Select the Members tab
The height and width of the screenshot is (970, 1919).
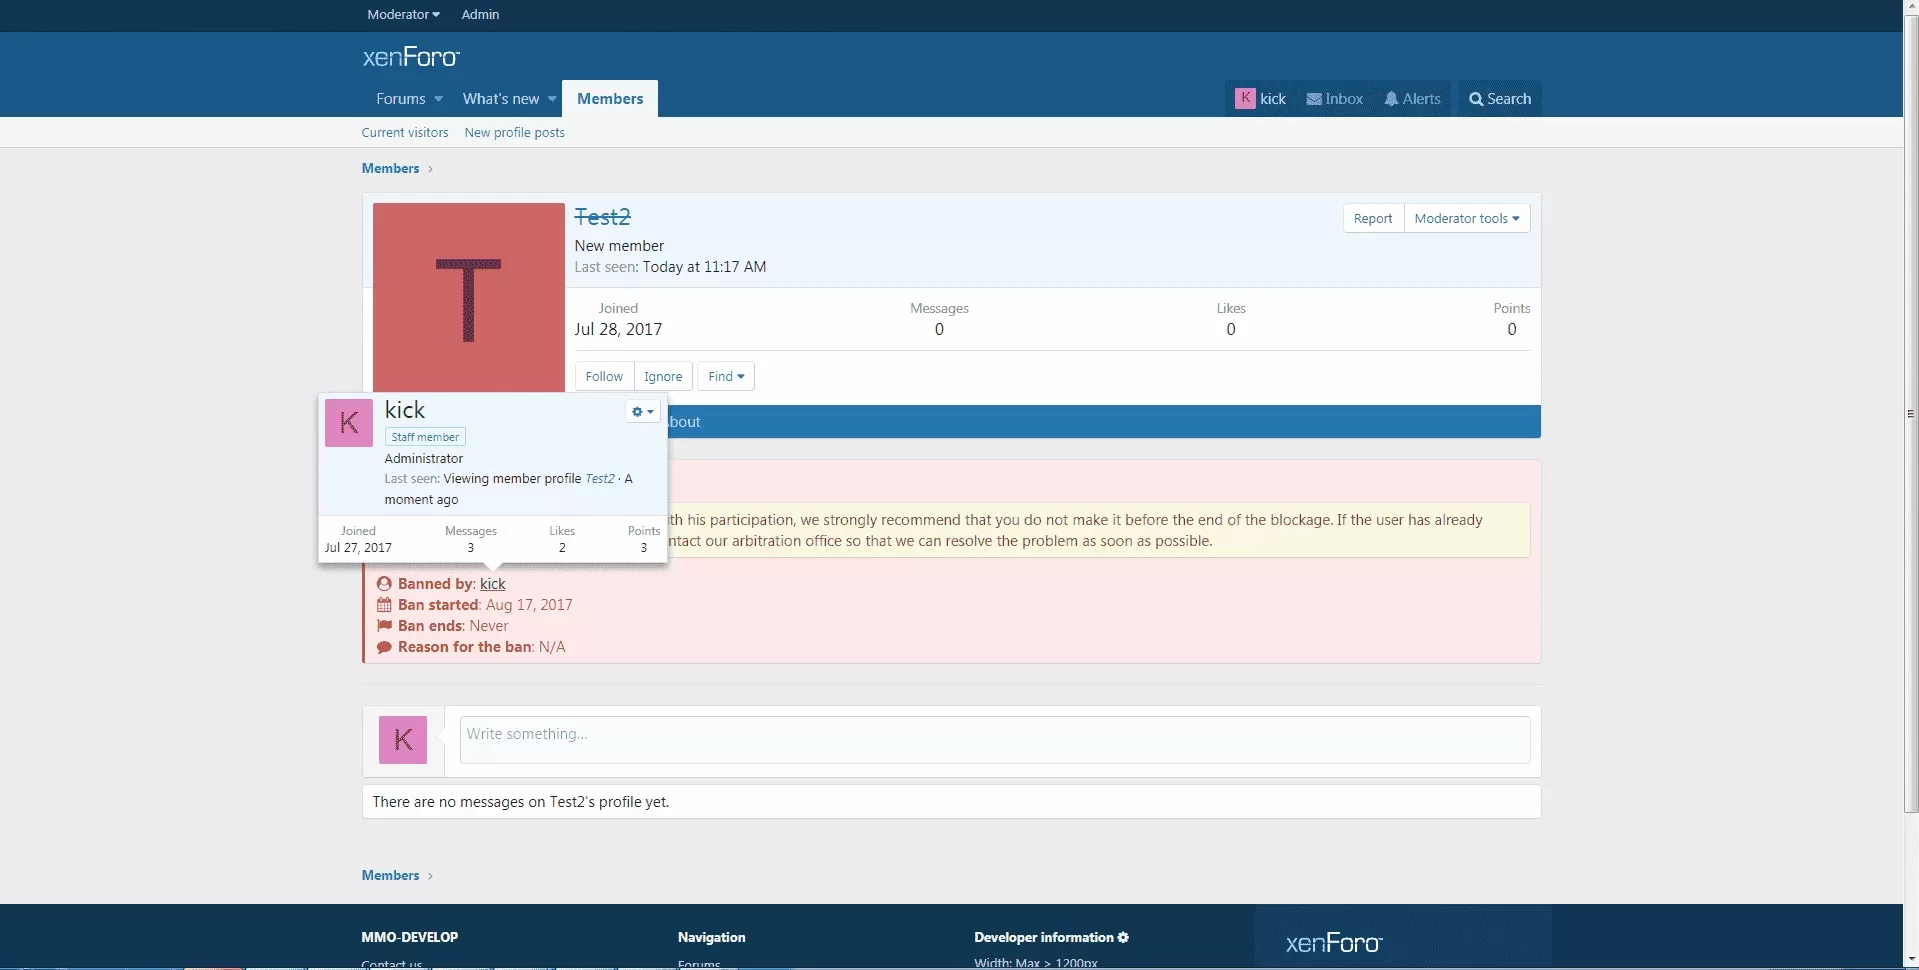click(x=610, y=99)
